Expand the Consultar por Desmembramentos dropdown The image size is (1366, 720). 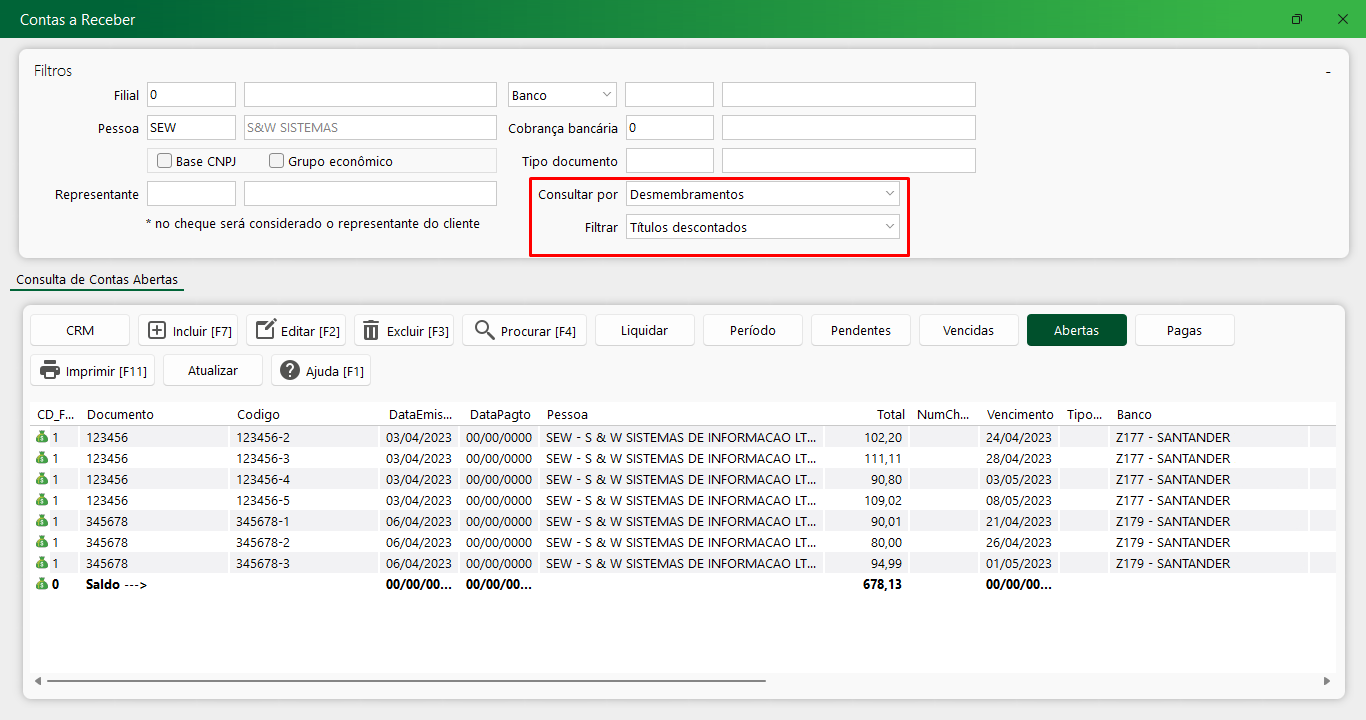click(763, 194)
